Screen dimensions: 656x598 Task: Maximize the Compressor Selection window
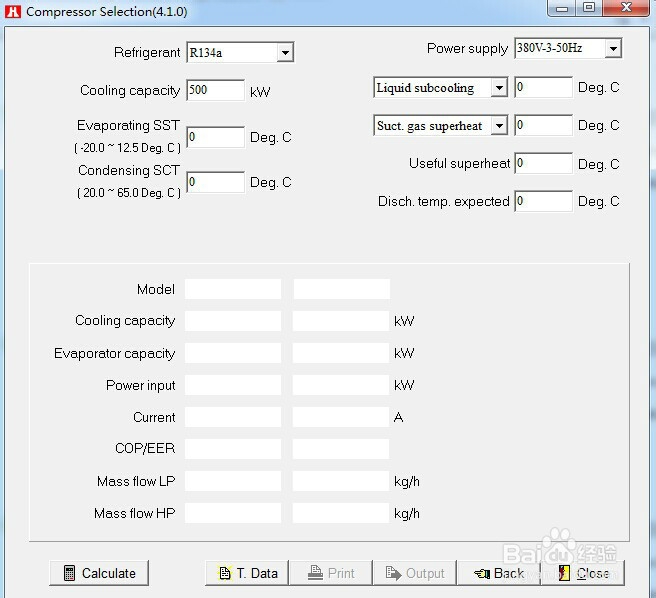click(x=589, y=8)
